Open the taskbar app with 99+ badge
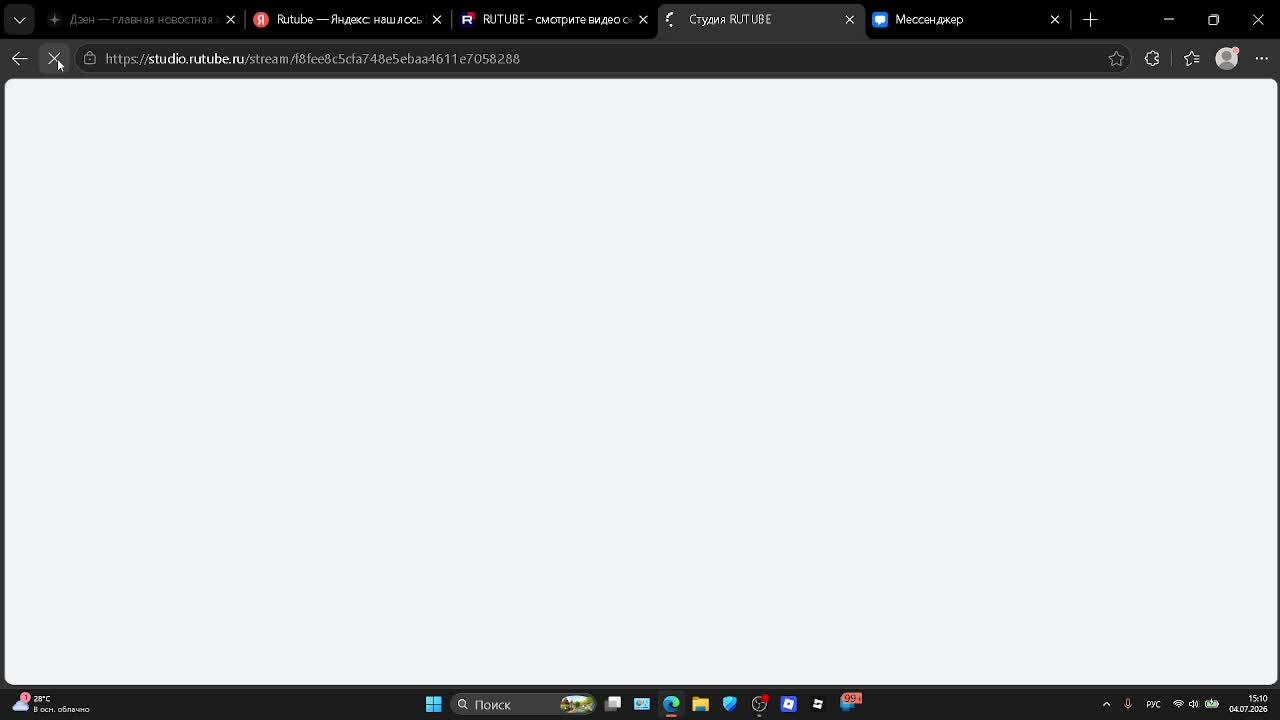1280x720 pixels. point(849,702)
